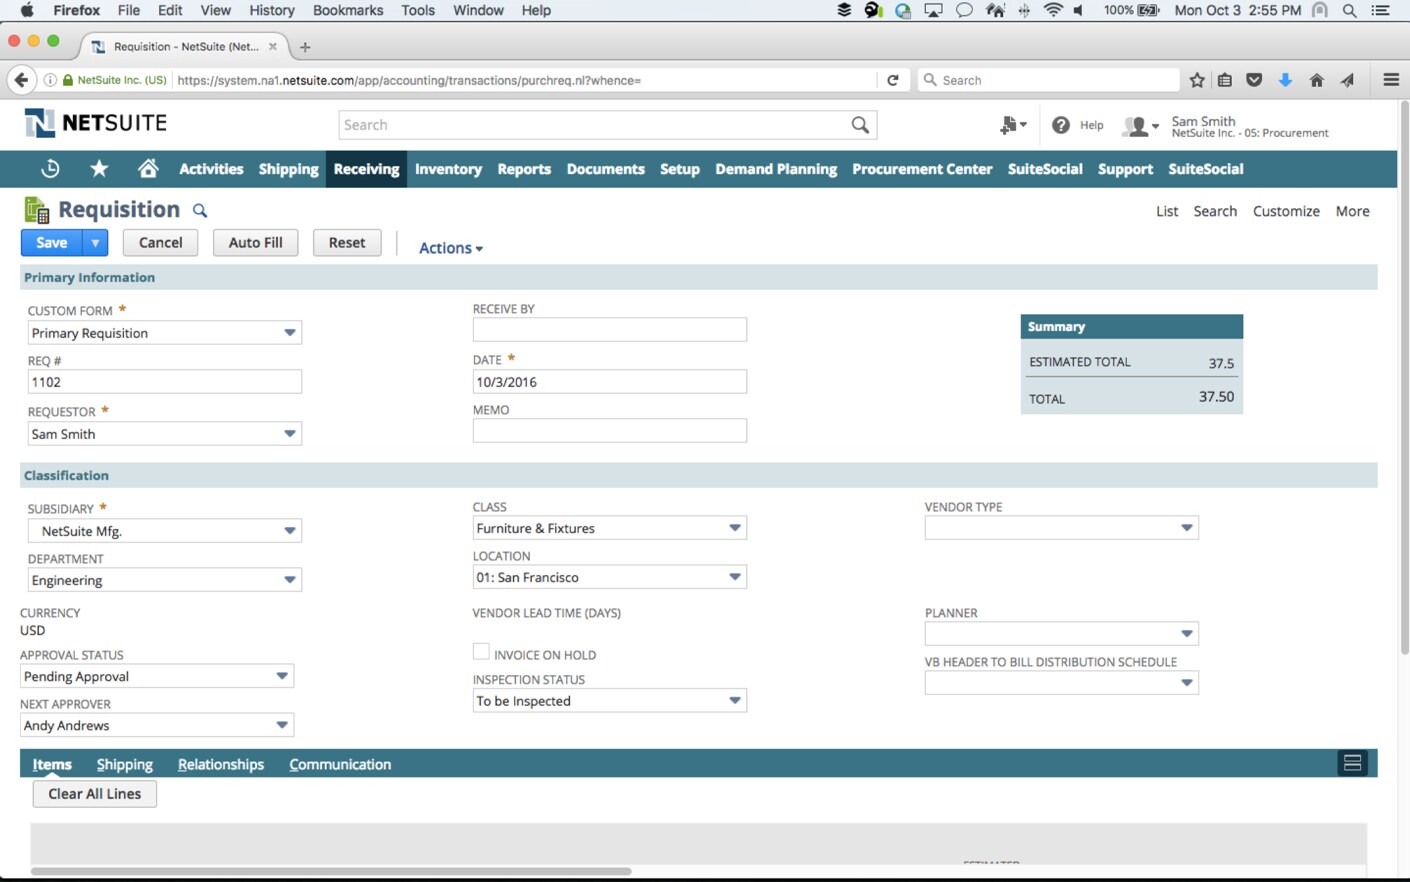Click the Customize link
Image resolution: width=1410 pixels, height=882 pixels.
[1286, 211]
